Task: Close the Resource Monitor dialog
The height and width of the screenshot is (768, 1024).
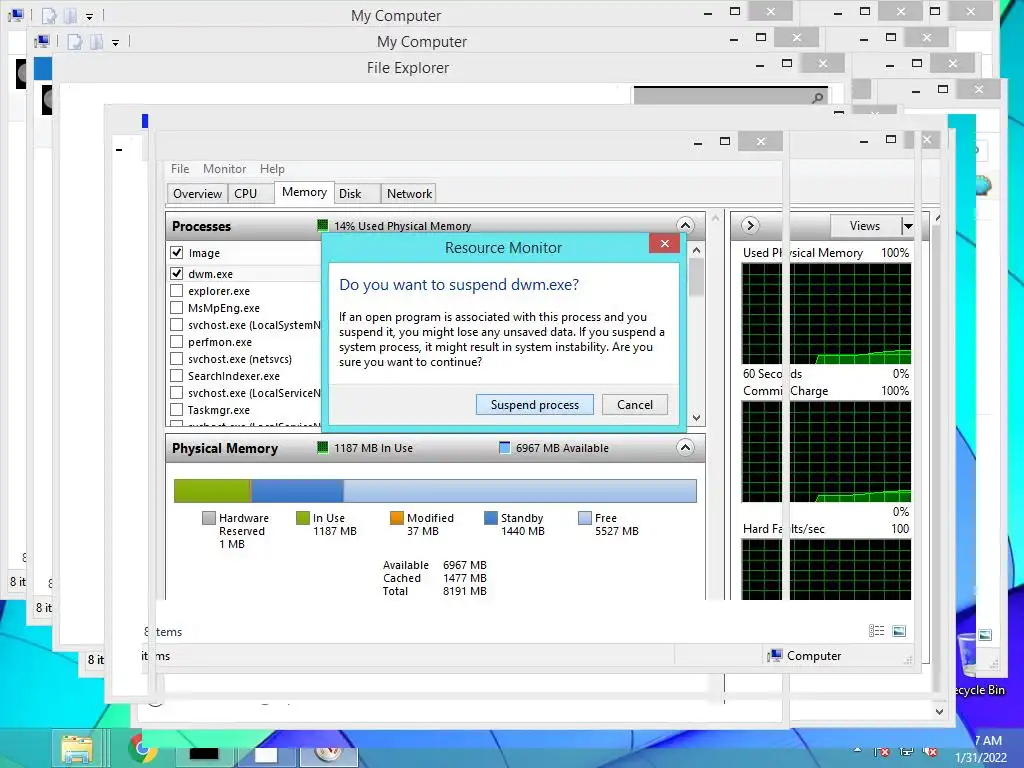Action: [665, 244]
